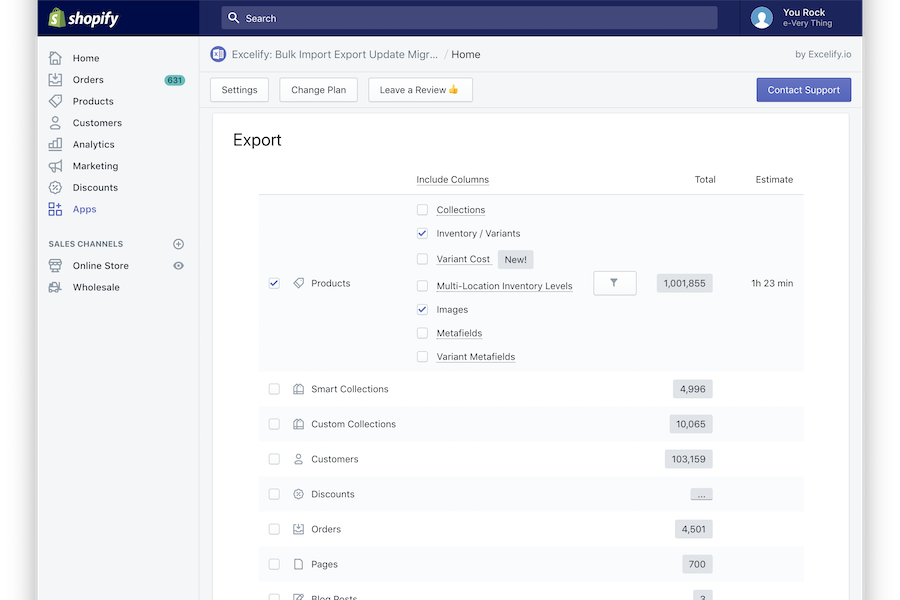The width and height of the screenshot is (900, 600).
Task: Click the 4,996 smart collections total
Action: [x=693, y=389]
